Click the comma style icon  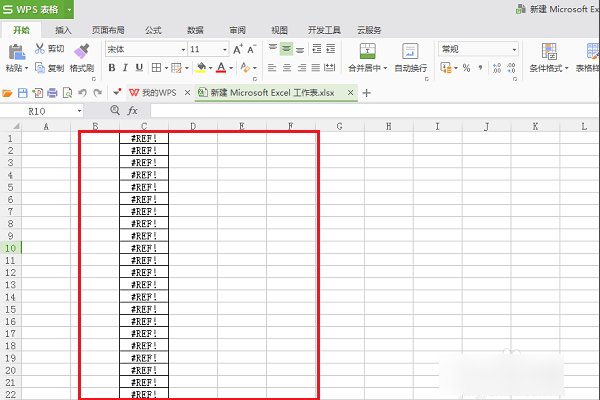click(480, 68)
